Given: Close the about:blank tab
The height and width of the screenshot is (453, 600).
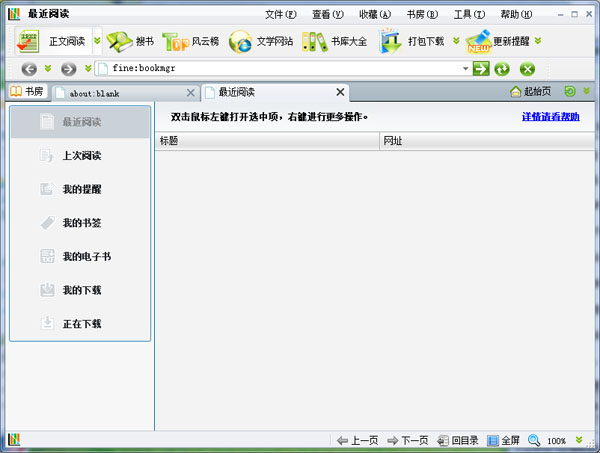Looking at the screenshot, I should (191, 93).
